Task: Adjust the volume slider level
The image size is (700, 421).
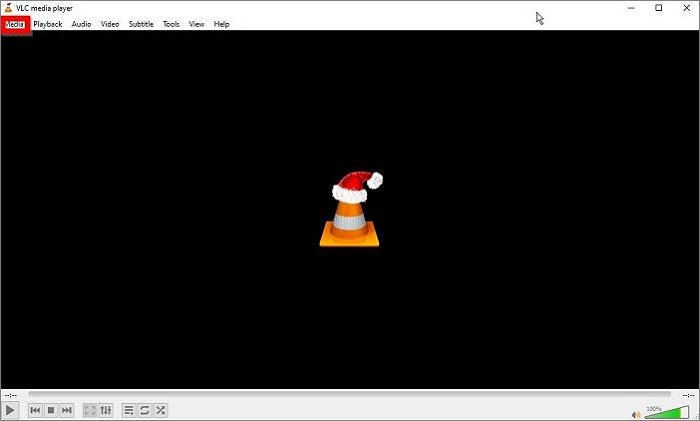Action: [x=666, y=412]
